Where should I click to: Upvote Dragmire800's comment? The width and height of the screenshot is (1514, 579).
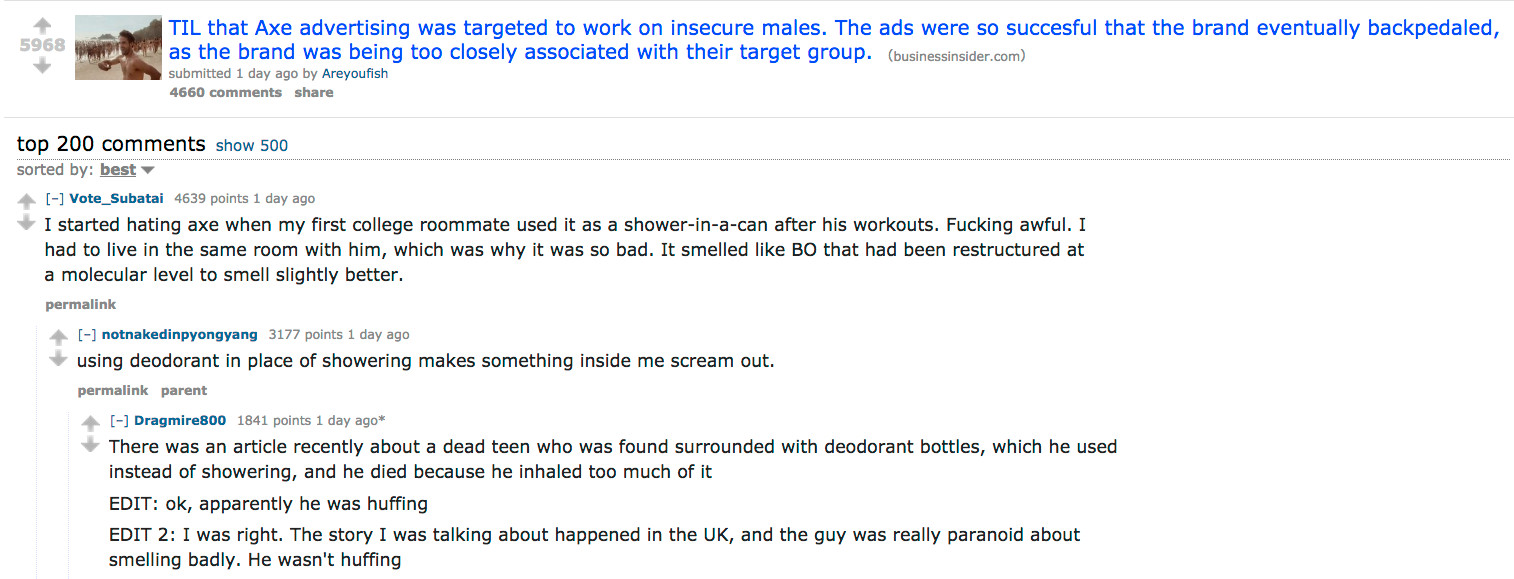pyautogui.click(x=91, y=423)
